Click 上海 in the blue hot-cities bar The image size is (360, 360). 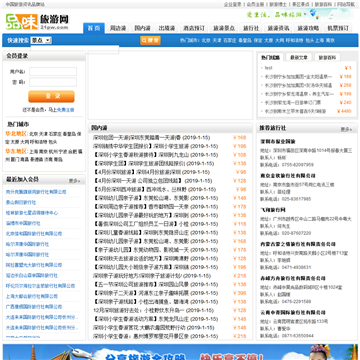(320, 40)
